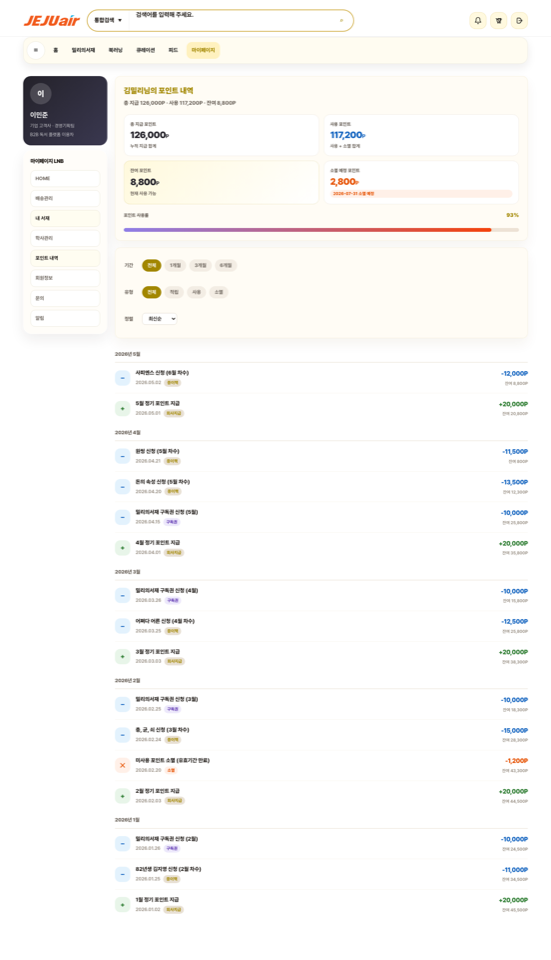Click the red X icon on expired points entry
This screenshot has width=551, height=960.
122,765
